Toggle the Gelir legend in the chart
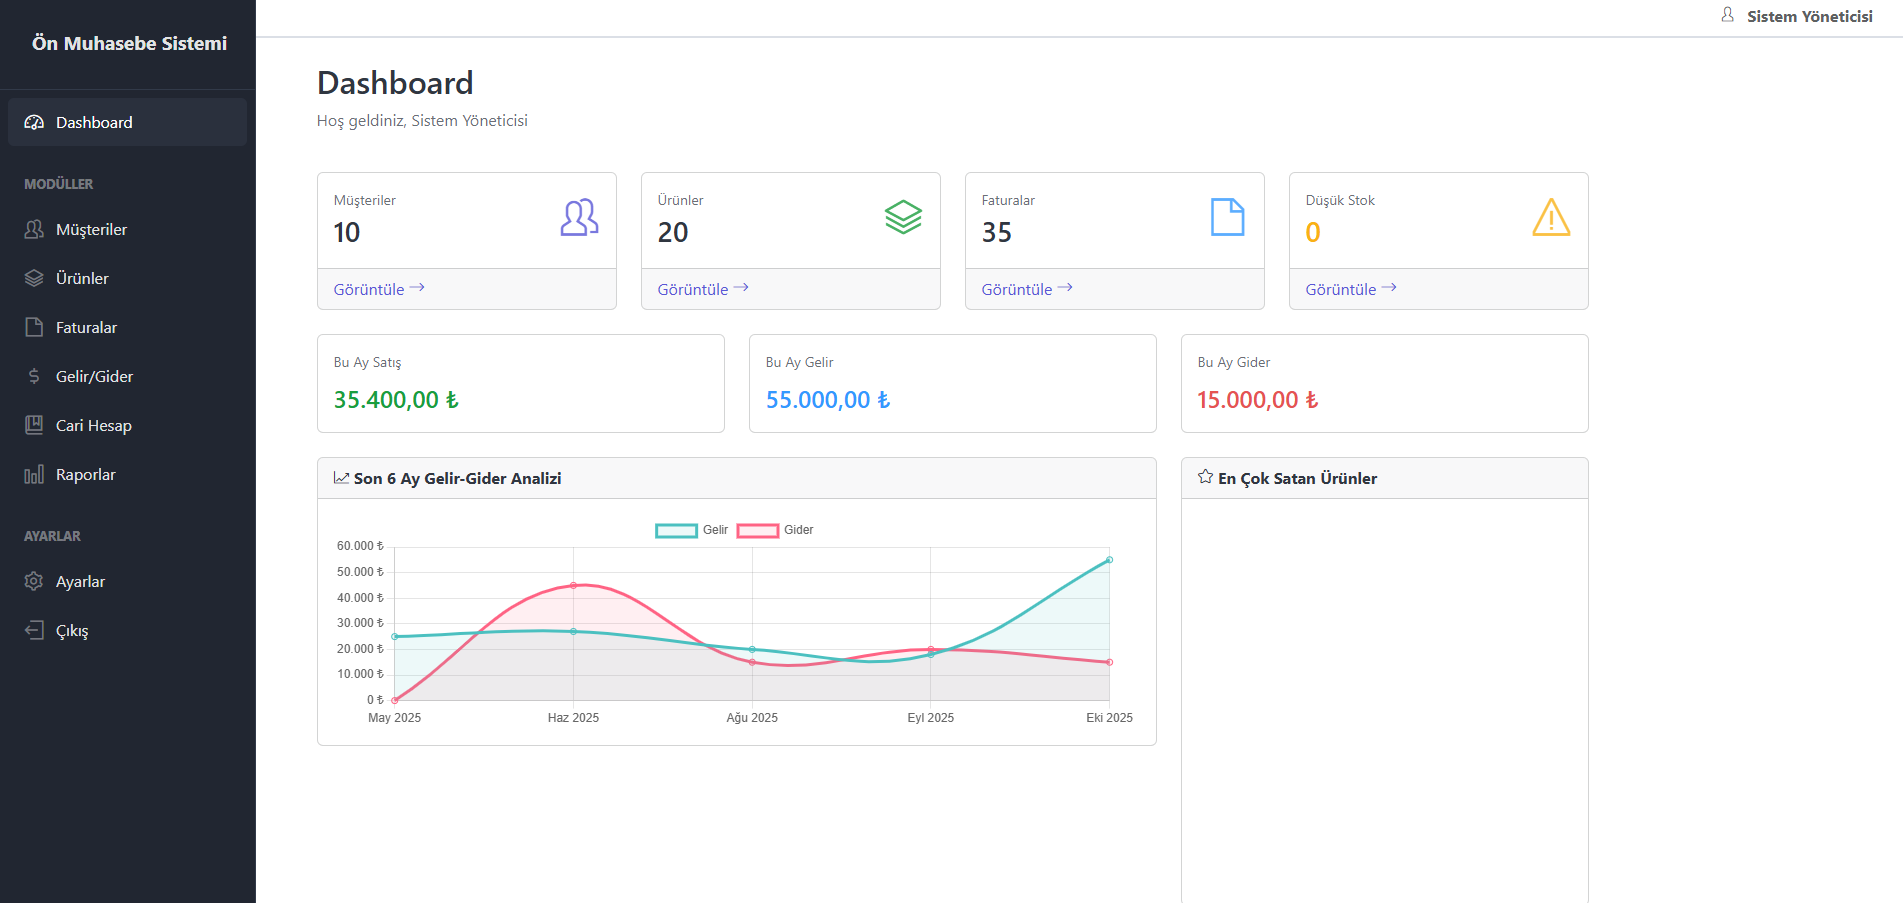 (691, 530)
